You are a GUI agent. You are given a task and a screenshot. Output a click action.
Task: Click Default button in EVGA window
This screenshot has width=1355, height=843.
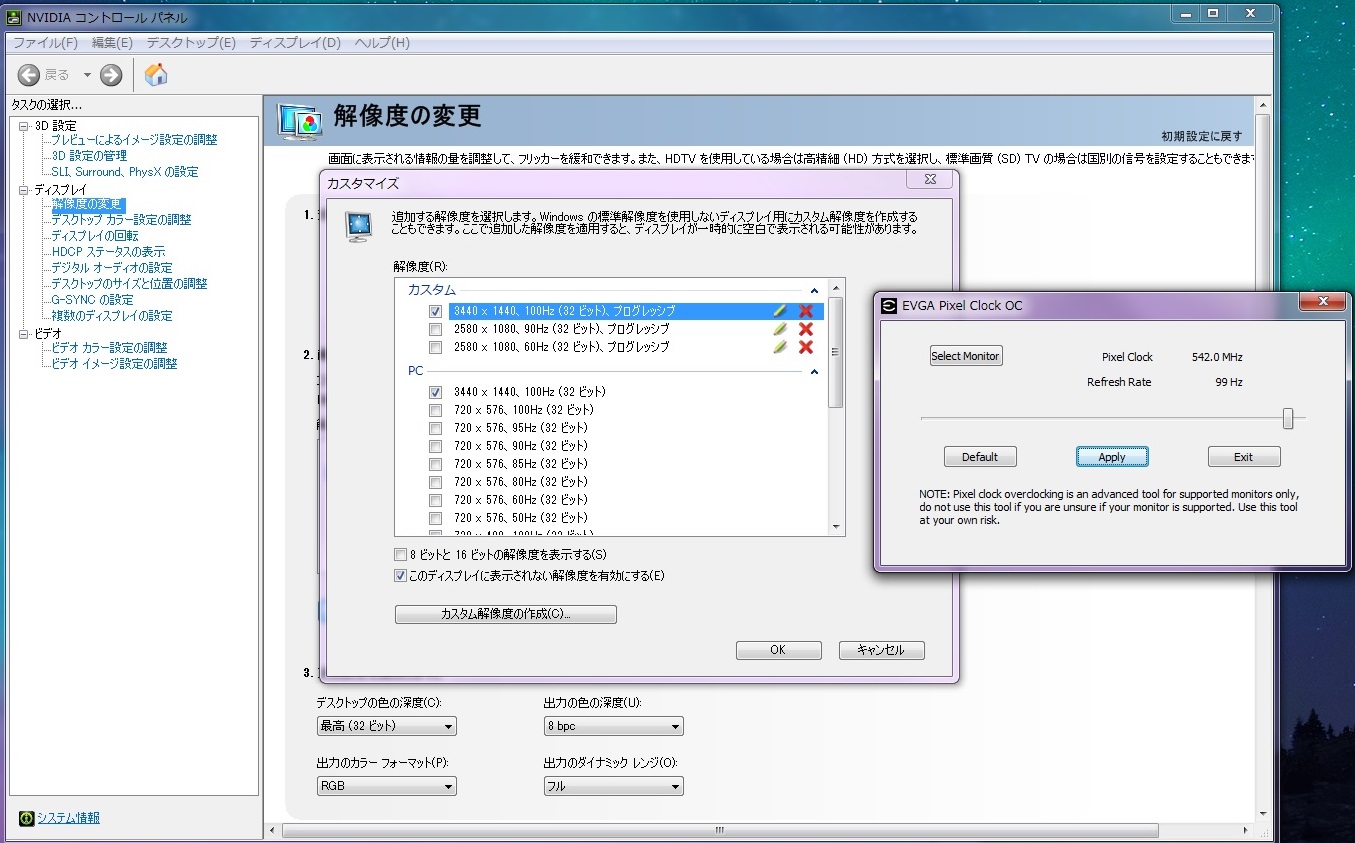(980, 457)
